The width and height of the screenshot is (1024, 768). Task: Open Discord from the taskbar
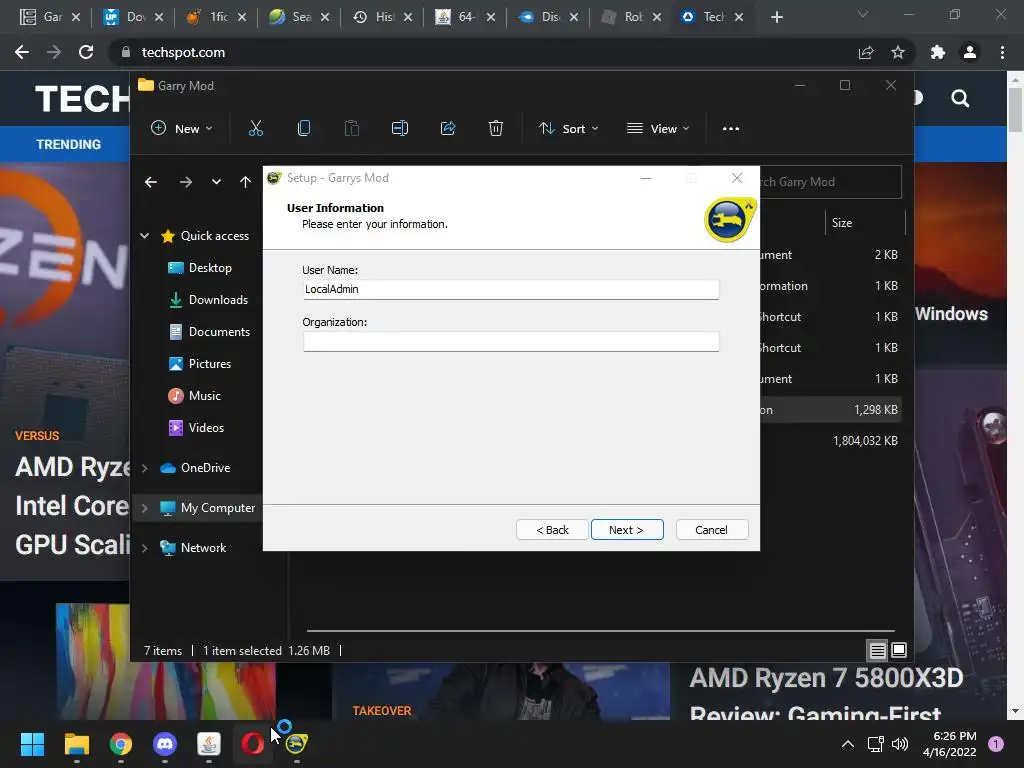click(165, 743)
